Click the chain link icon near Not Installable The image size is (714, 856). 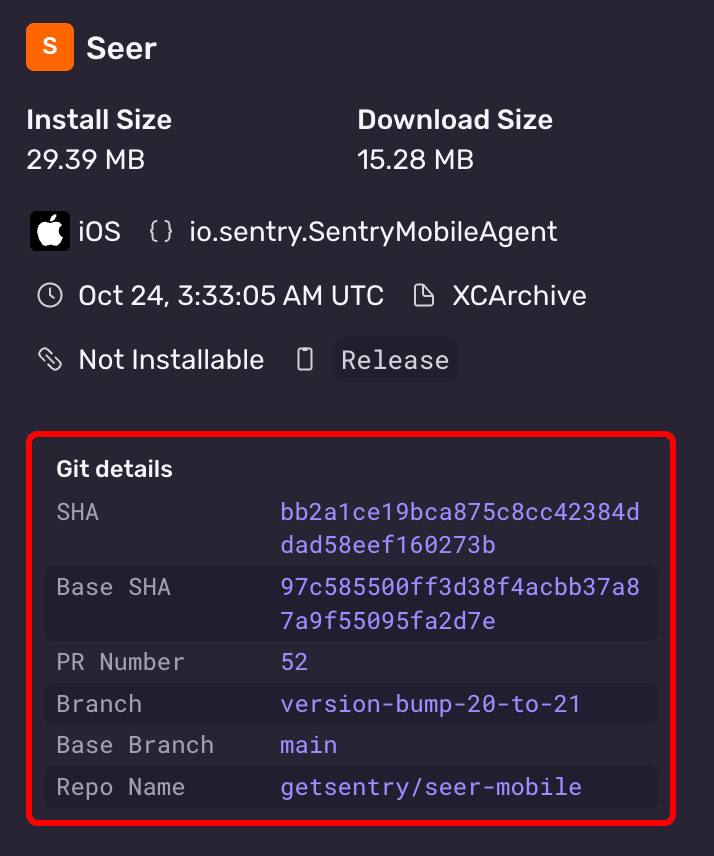tap(49, 359)
